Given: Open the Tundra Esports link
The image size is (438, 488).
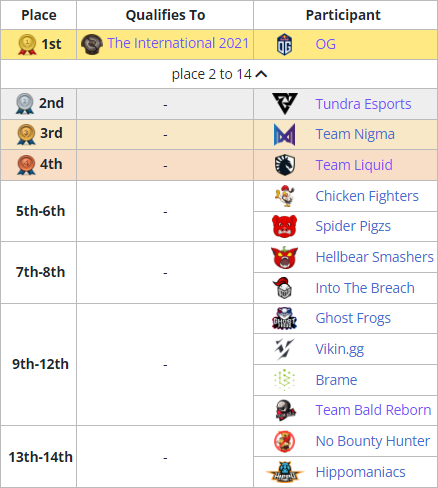Looking at the screenshot, I should tap(363, 104).
